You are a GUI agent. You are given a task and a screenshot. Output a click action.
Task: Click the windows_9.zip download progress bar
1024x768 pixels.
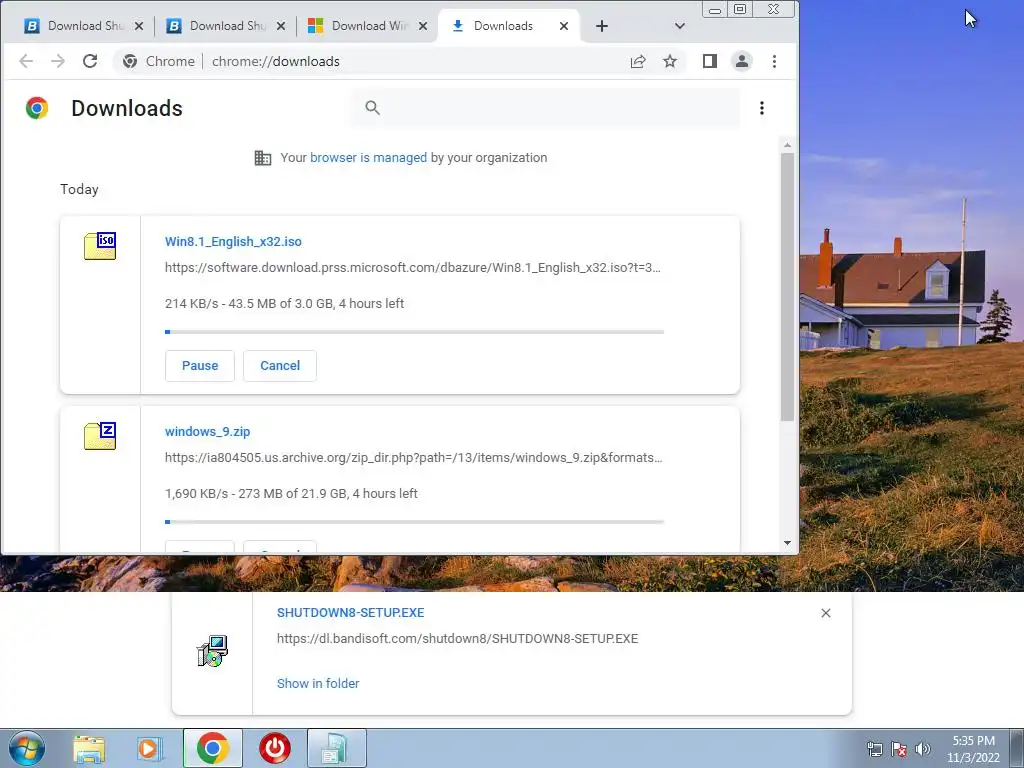coord(415,522)
